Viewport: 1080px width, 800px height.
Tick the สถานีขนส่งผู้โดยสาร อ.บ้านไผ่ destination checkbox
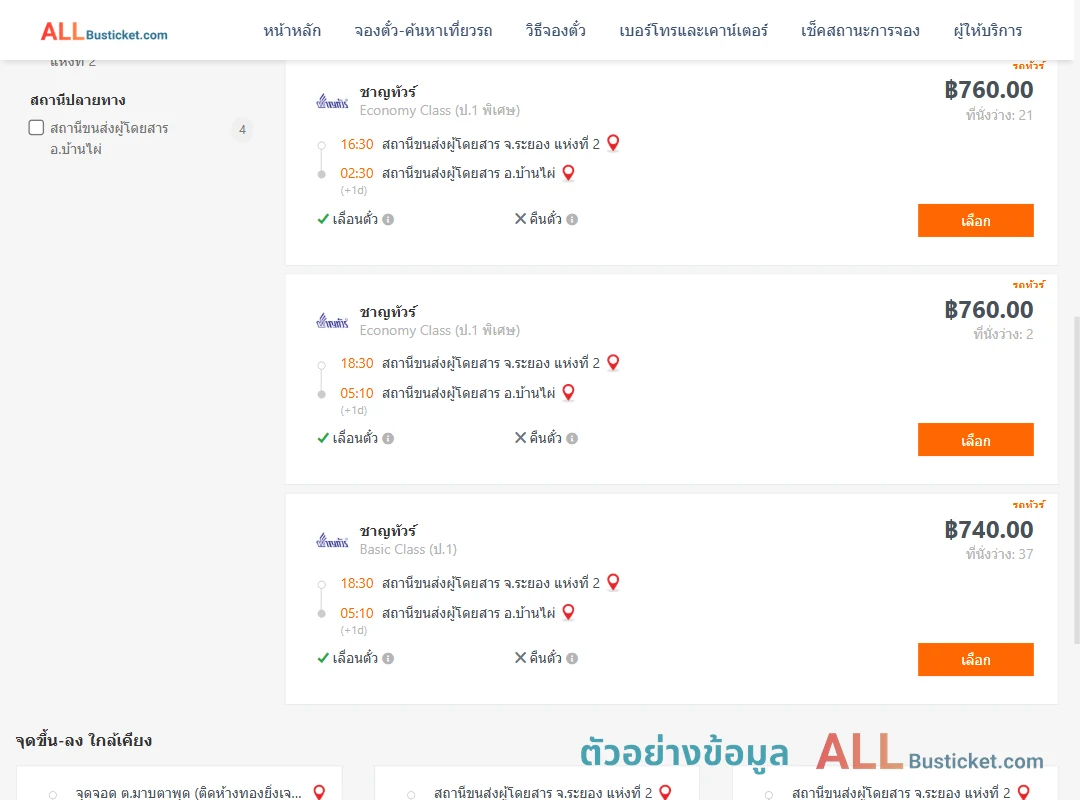click(37, 127)
